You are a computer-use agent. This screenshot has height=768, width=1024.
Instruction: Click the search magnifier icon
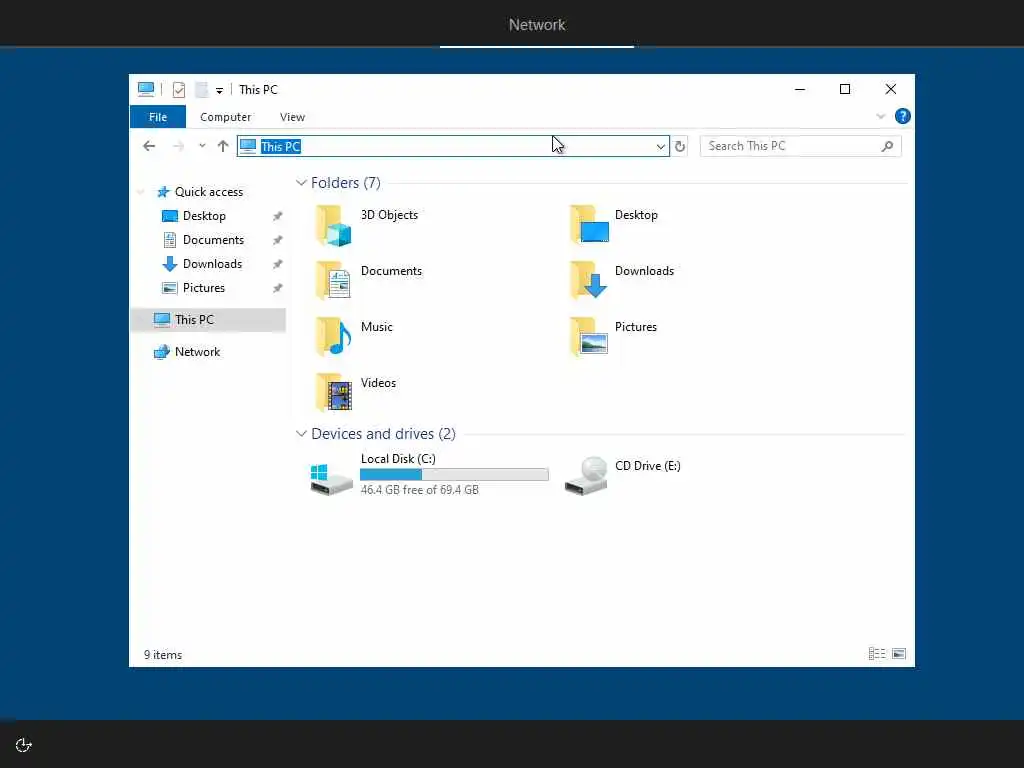(887, 146)
